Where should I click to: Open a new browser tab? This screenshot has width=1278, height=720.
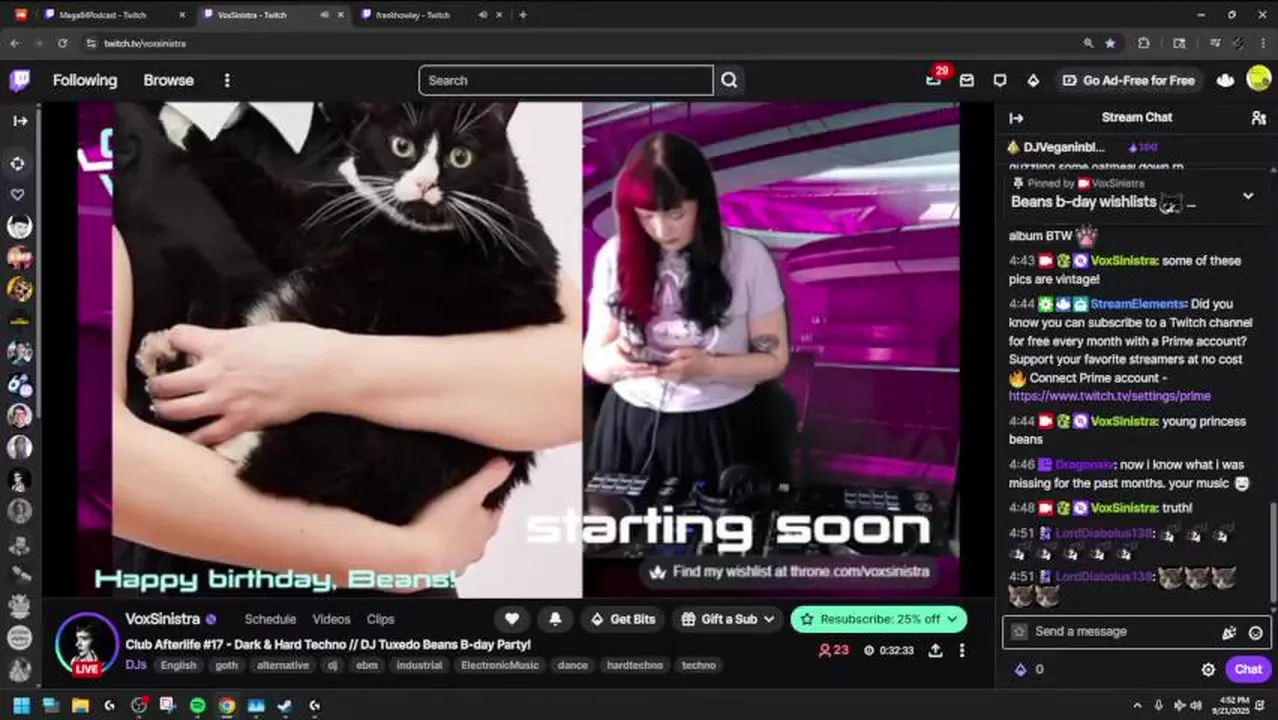coord(522,15)
